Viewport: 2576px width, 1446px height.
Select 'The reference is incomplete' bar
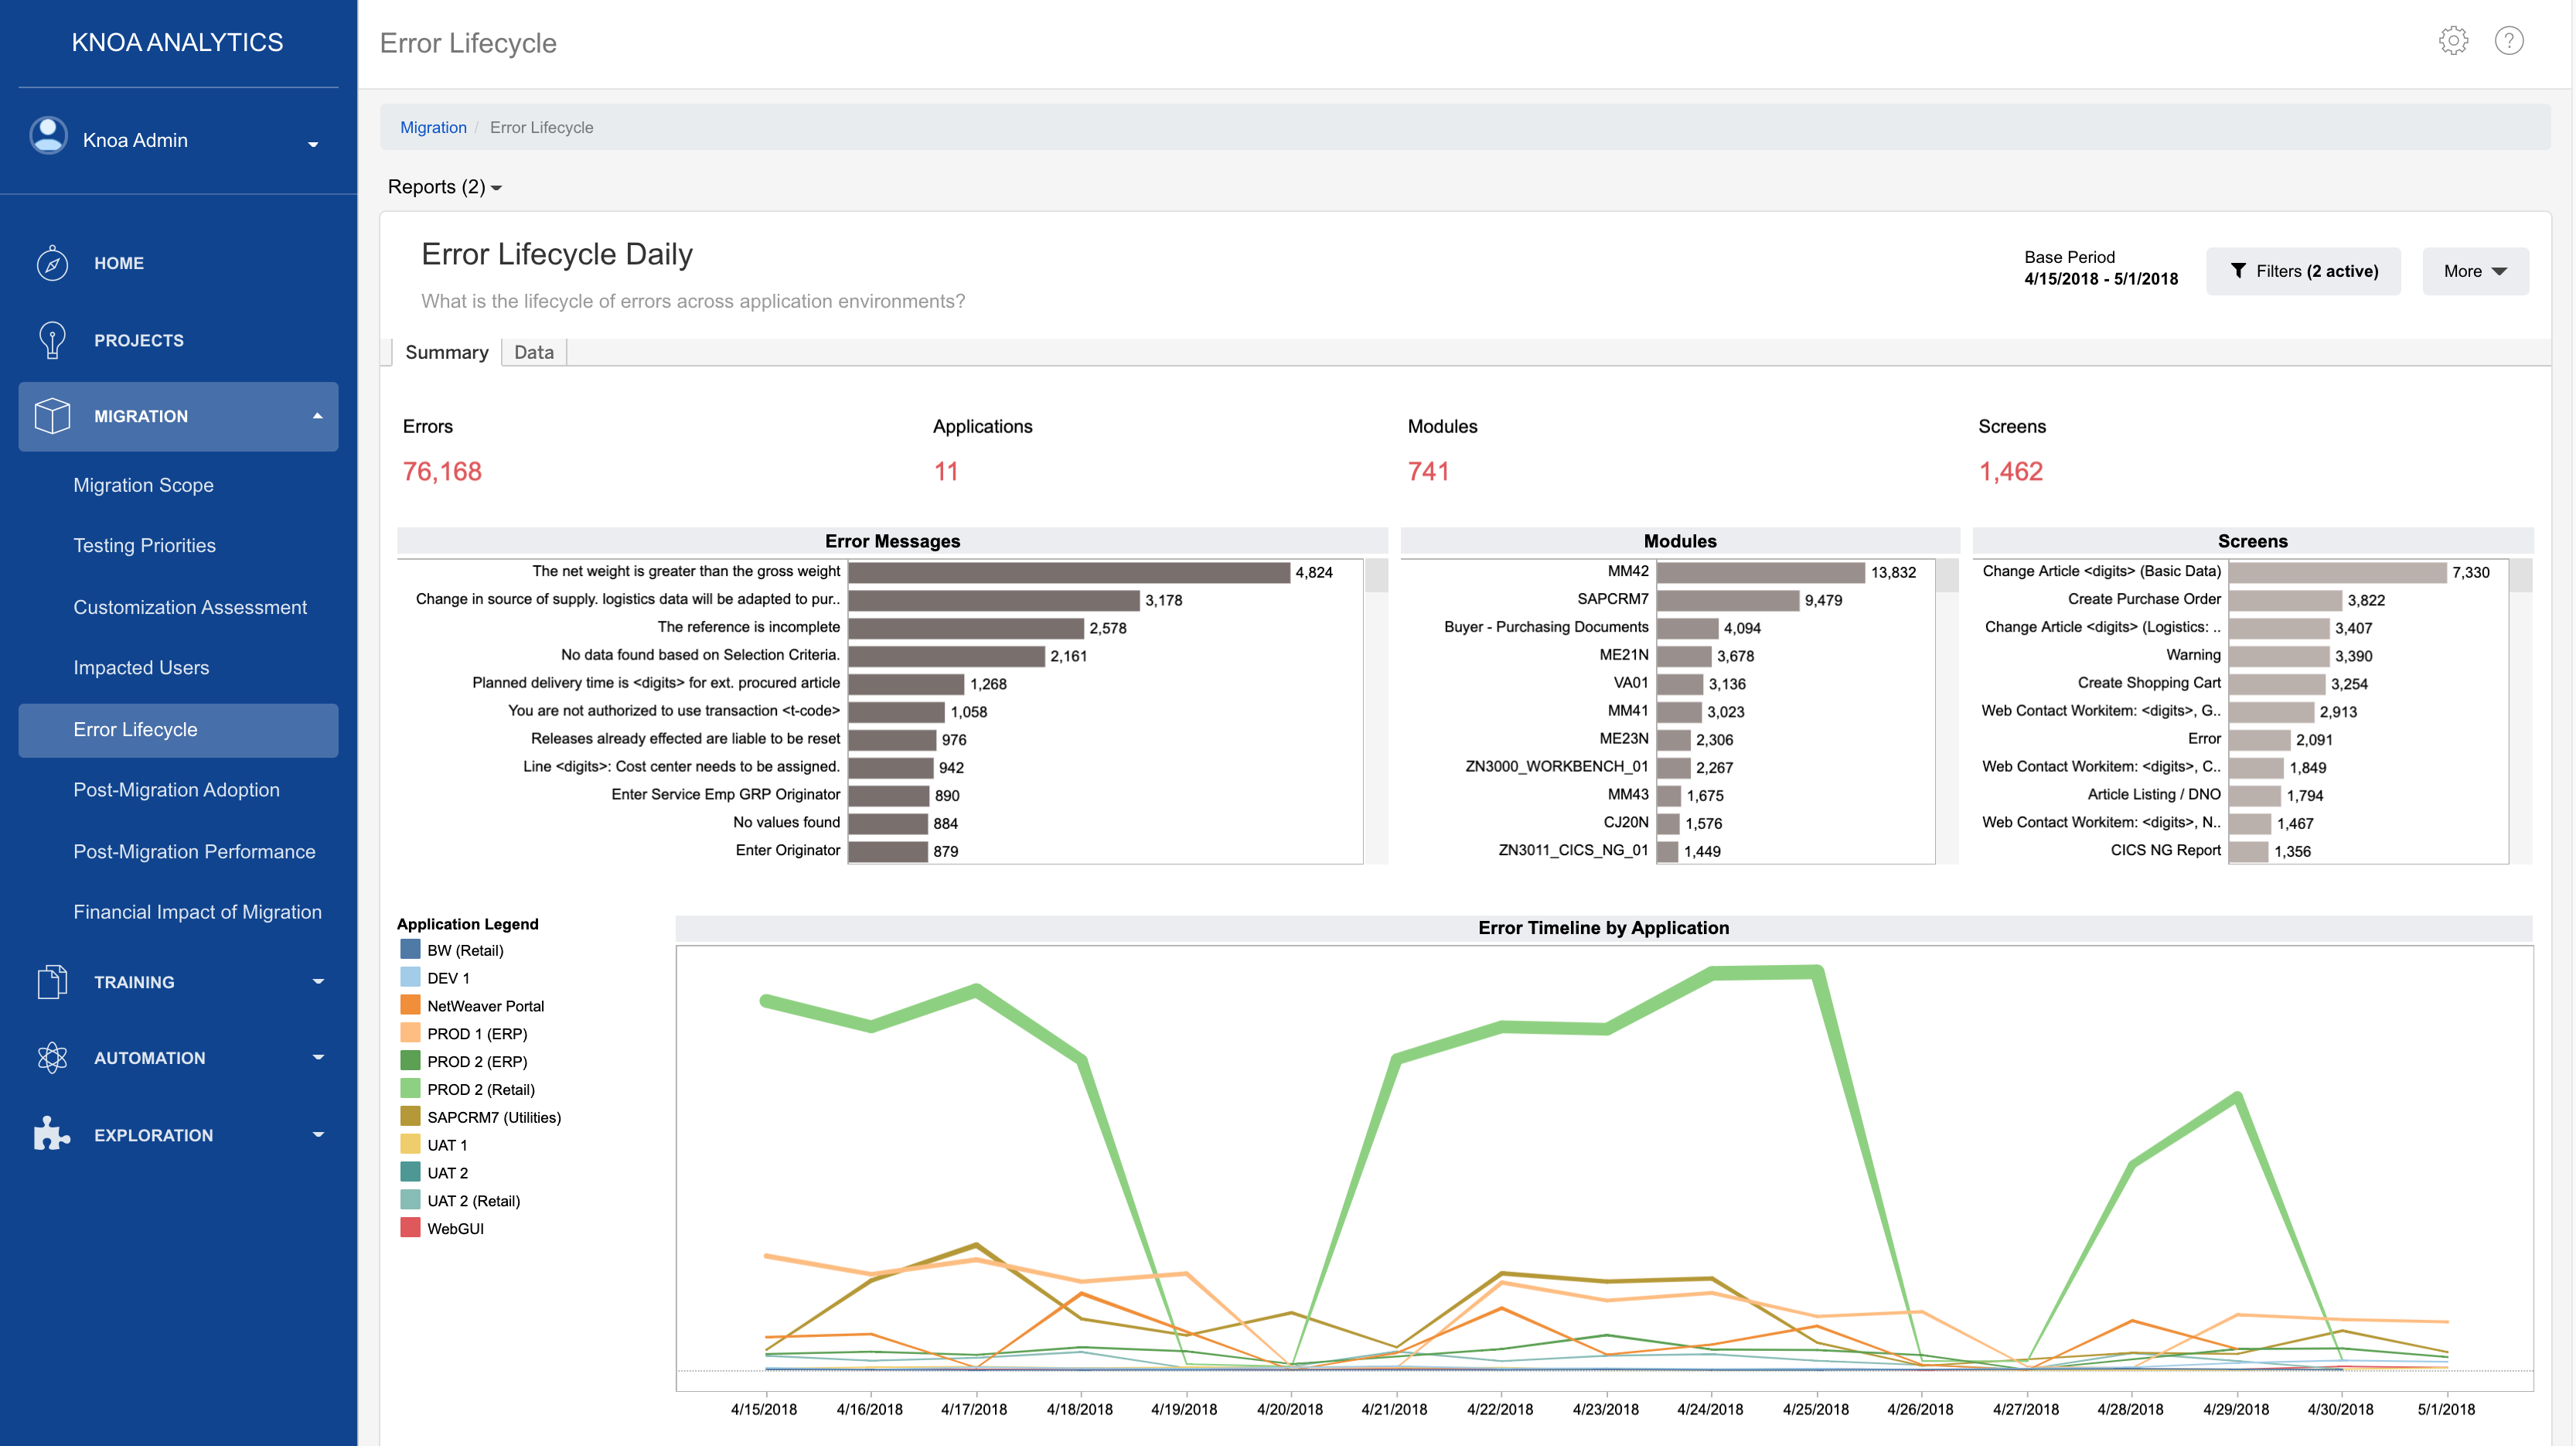click(966, 628)
